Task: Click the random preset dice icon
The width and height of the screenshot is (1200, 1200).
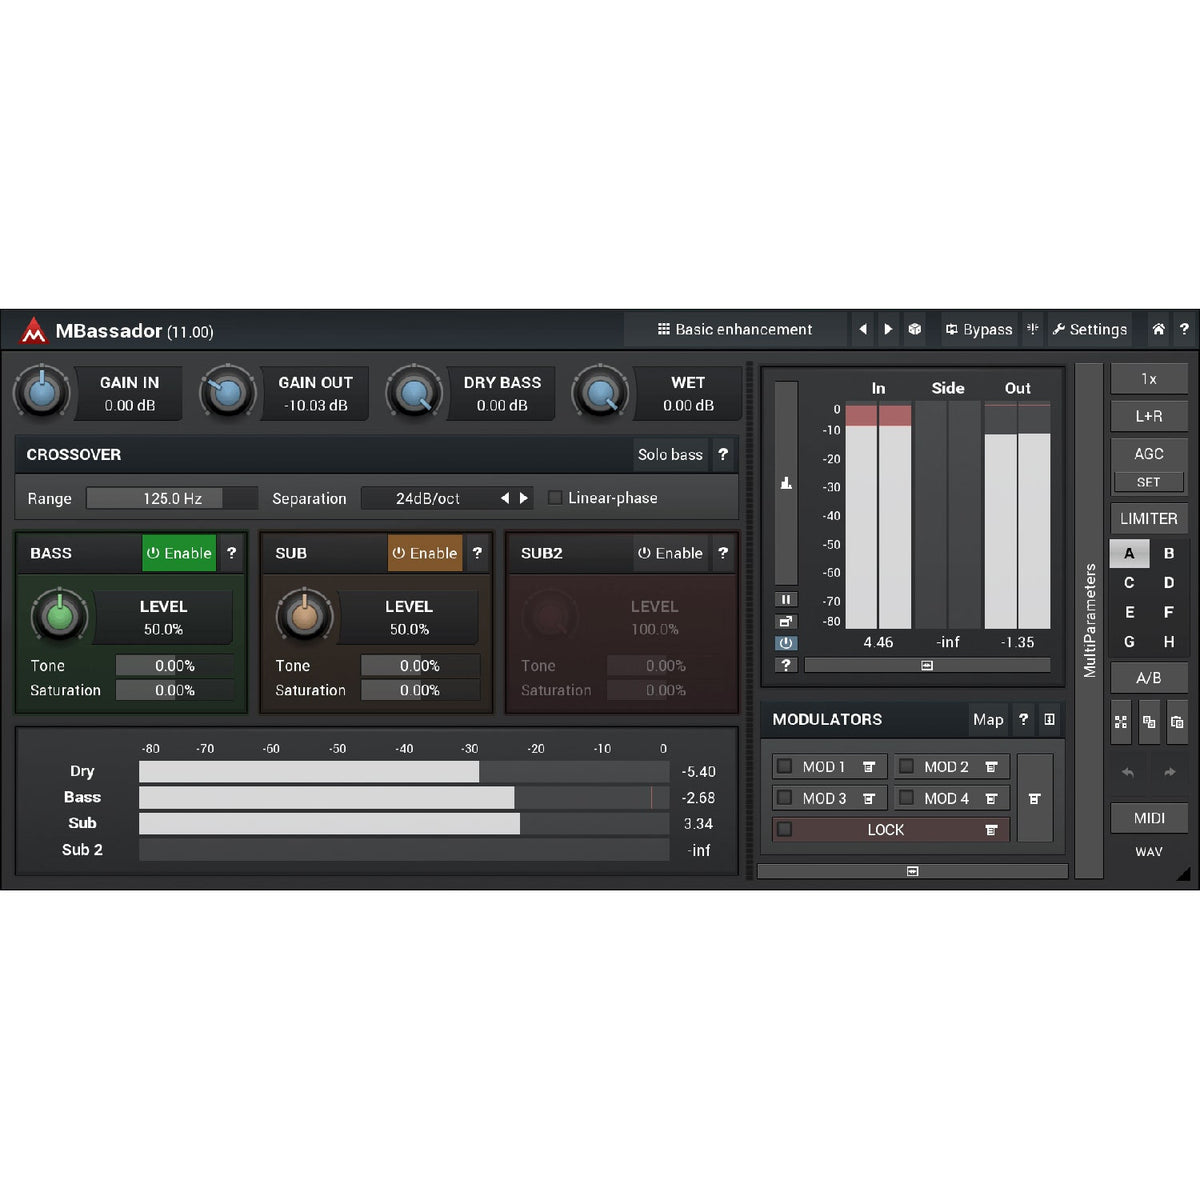Action: [x=914, y=329]
